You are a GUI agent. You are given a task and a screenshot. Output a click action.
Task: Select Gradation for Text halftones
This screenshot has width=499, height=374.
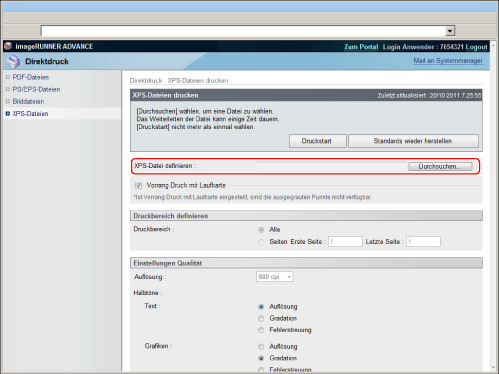click(x=261, y=318)
